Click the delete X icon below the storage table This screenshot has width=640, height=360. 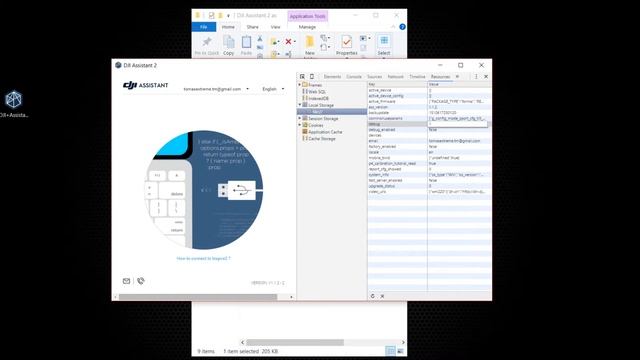pos(382,296)
